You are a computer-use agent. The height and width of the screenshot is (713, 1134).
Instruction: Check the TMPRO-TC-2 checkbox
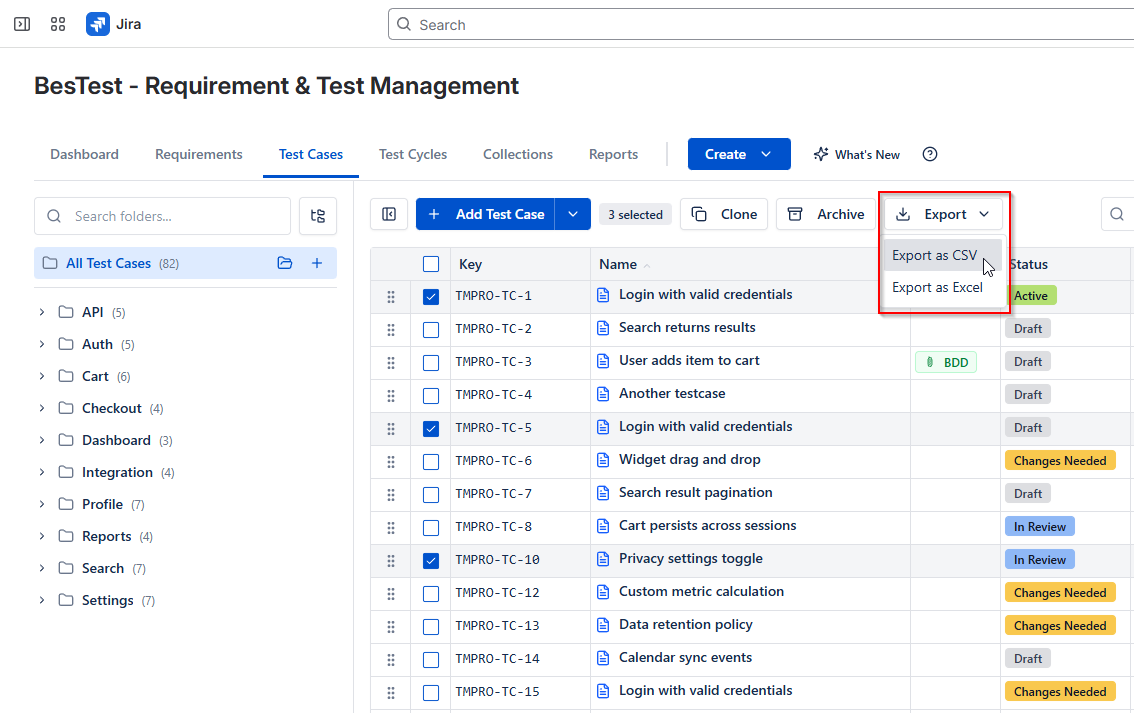tap(431, 330)
